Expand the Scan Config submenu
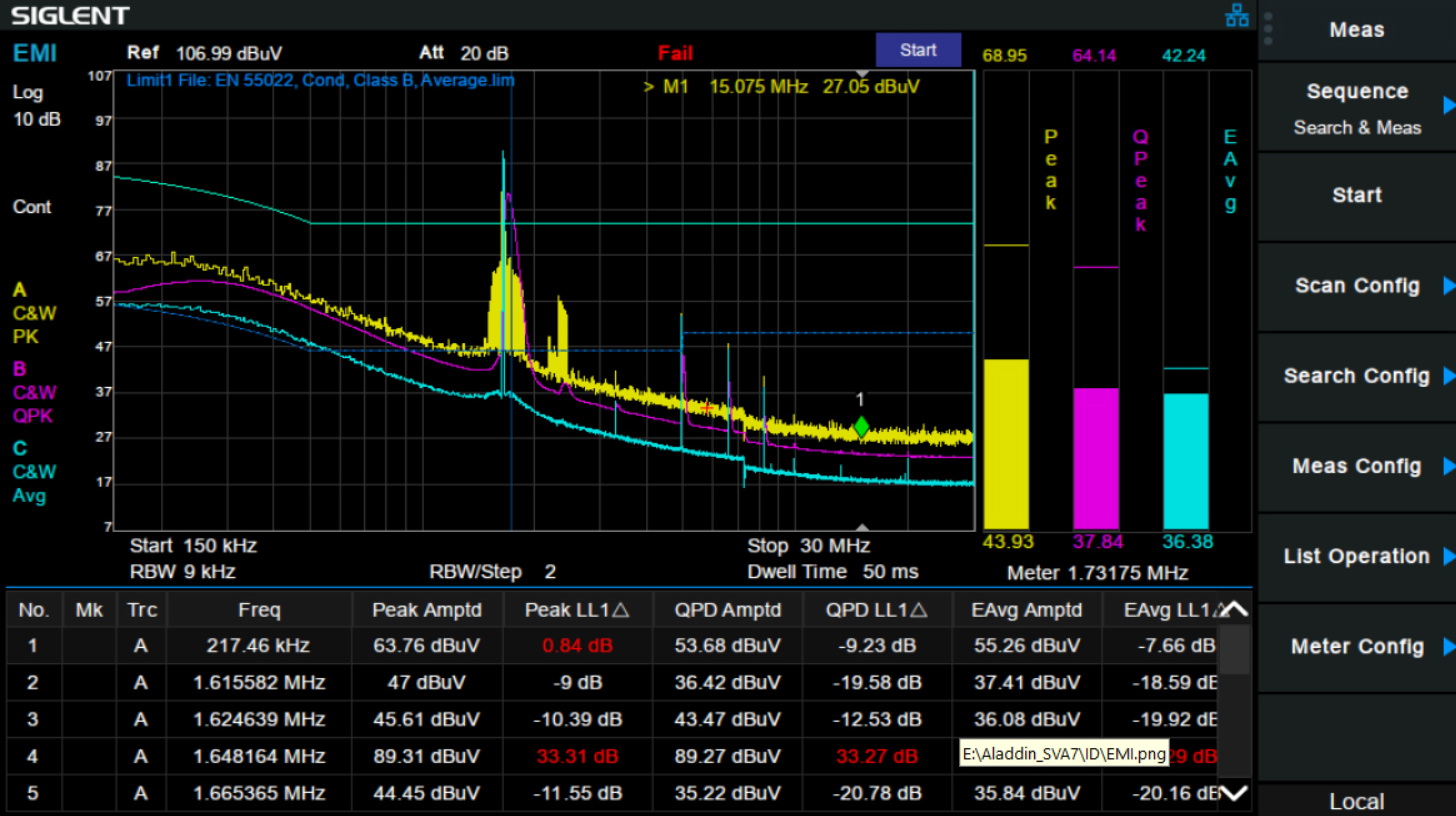The width and height of the screenshot is (1456, 816). pyautogui.click(x=1356, y=286)
